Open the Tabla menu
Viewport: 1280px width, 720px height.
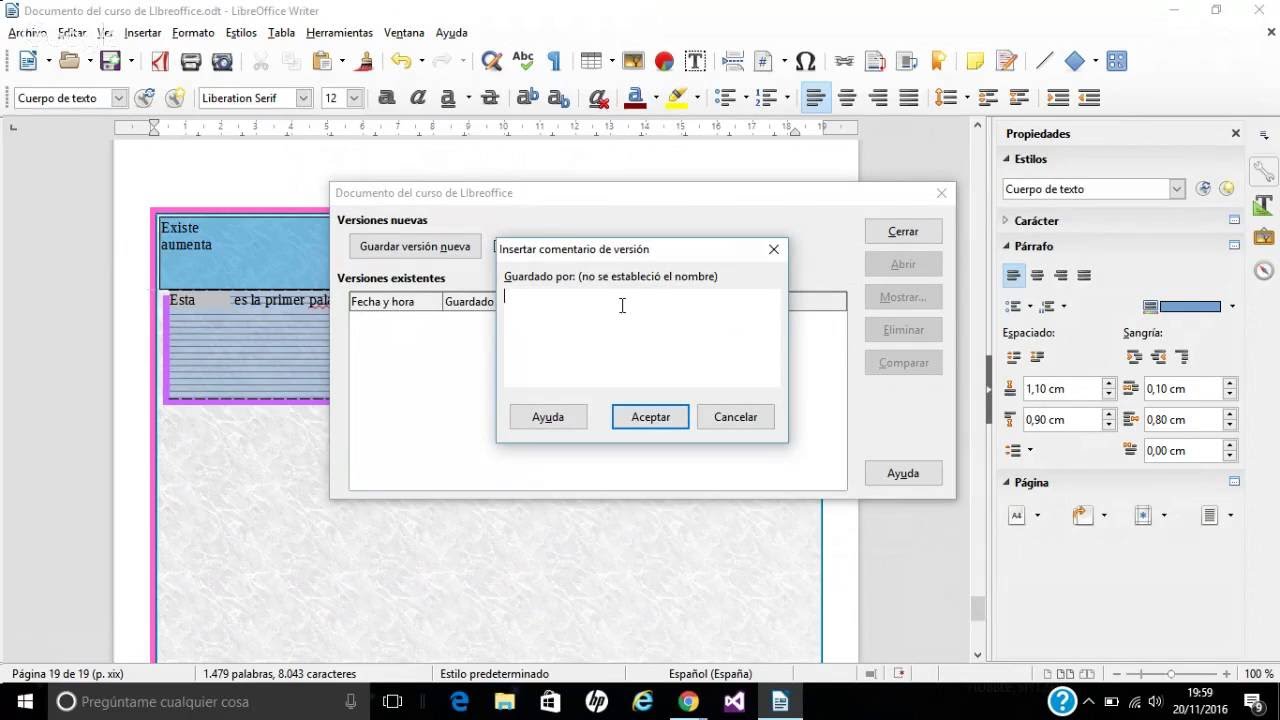281,33
